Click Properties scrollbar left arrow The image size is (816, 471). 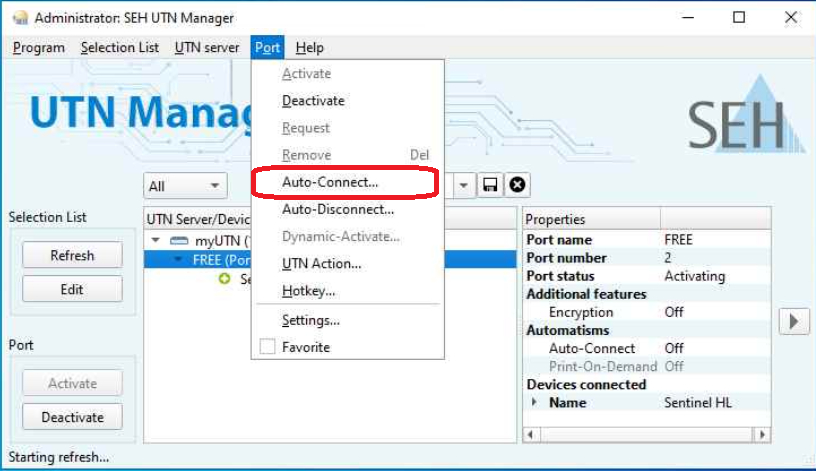(x=531, y=435)
